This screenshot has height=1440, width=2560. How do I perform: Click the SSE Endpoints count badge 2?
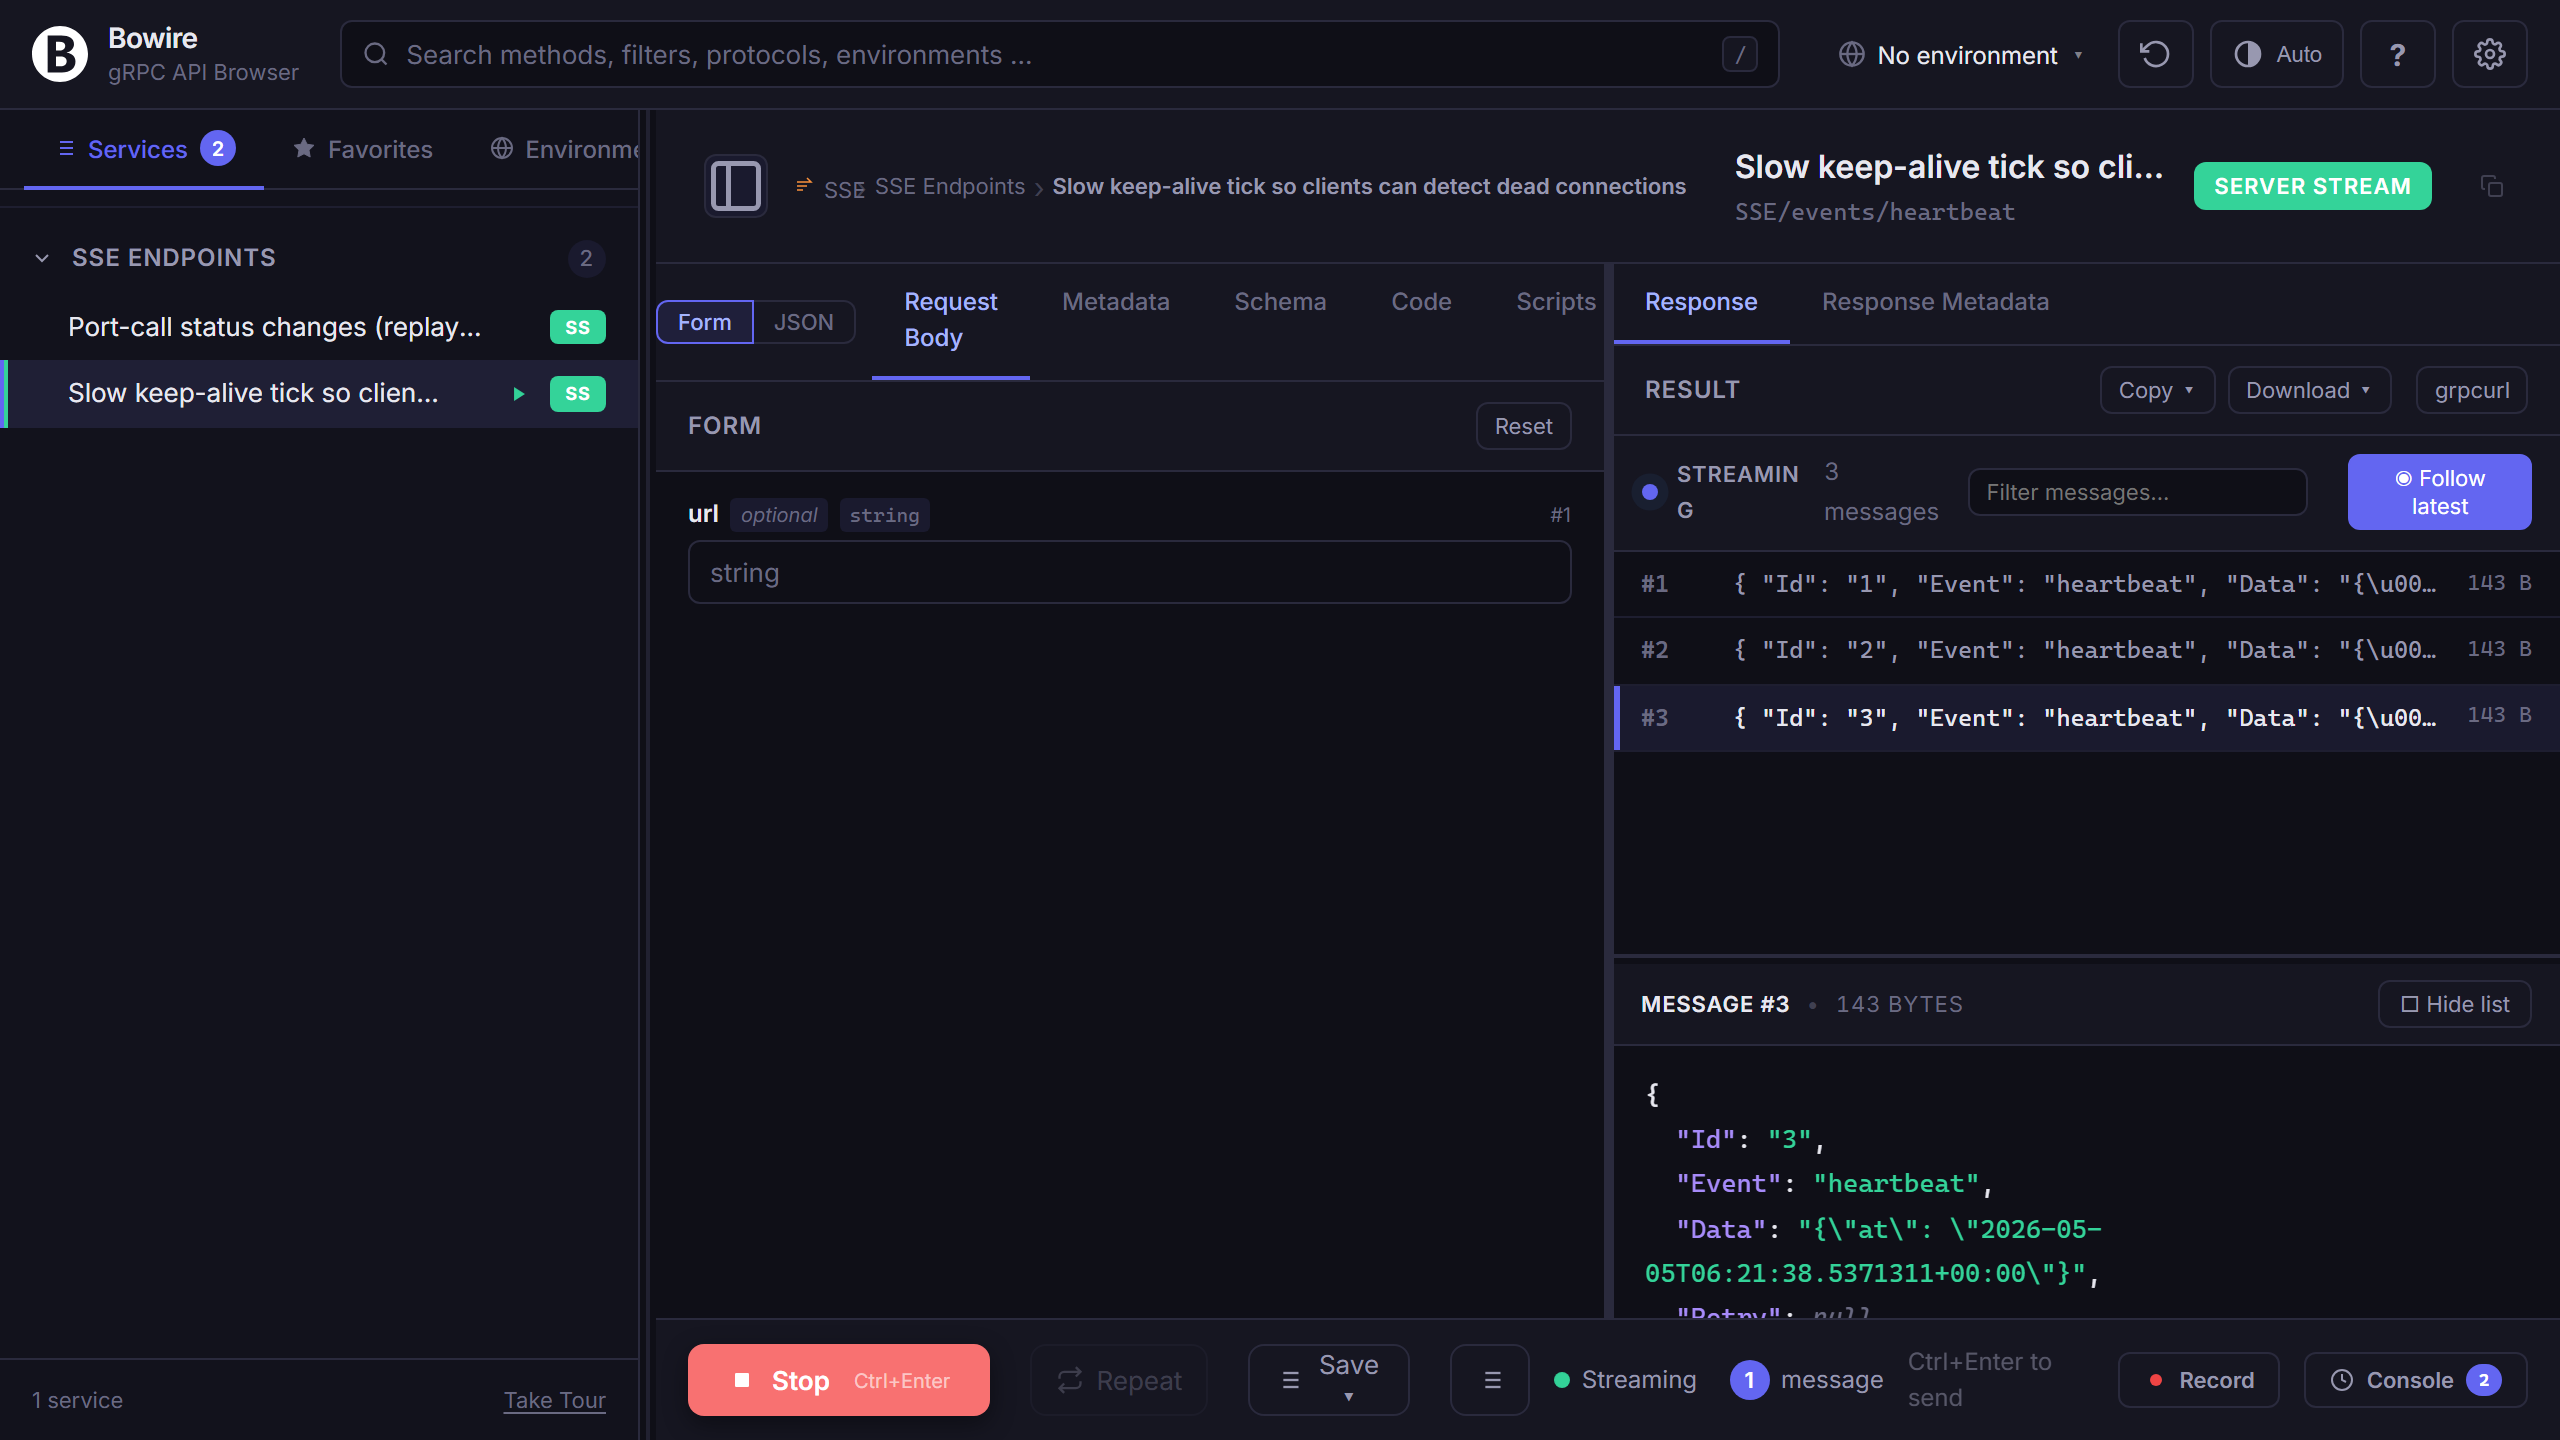click(x=586, y=258)
